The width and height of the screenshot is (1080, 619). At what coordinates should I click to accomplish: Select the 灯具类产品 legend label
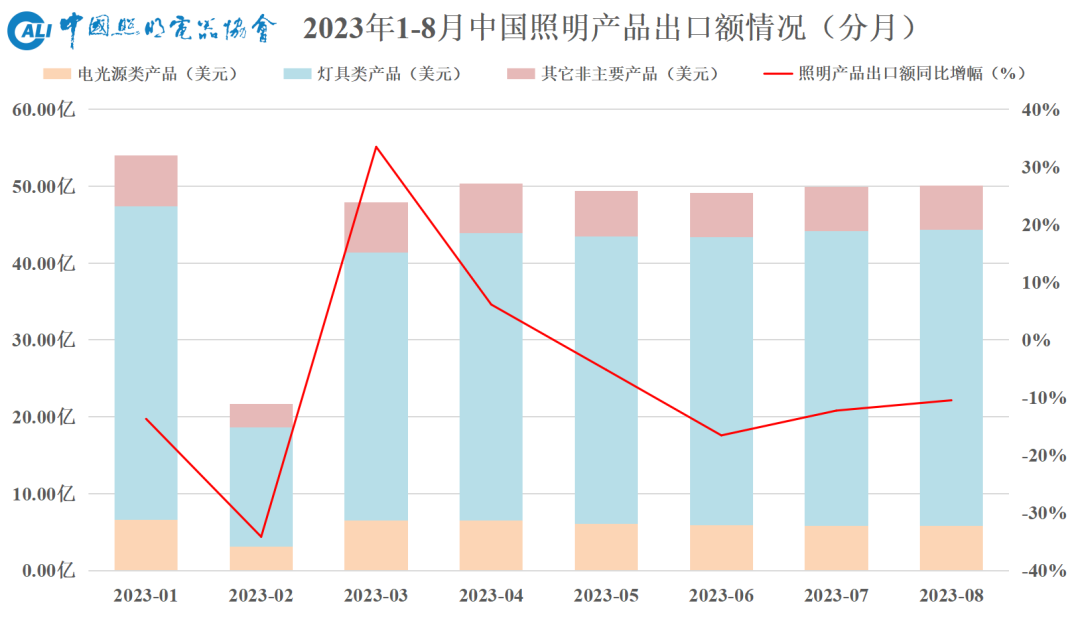388,74
